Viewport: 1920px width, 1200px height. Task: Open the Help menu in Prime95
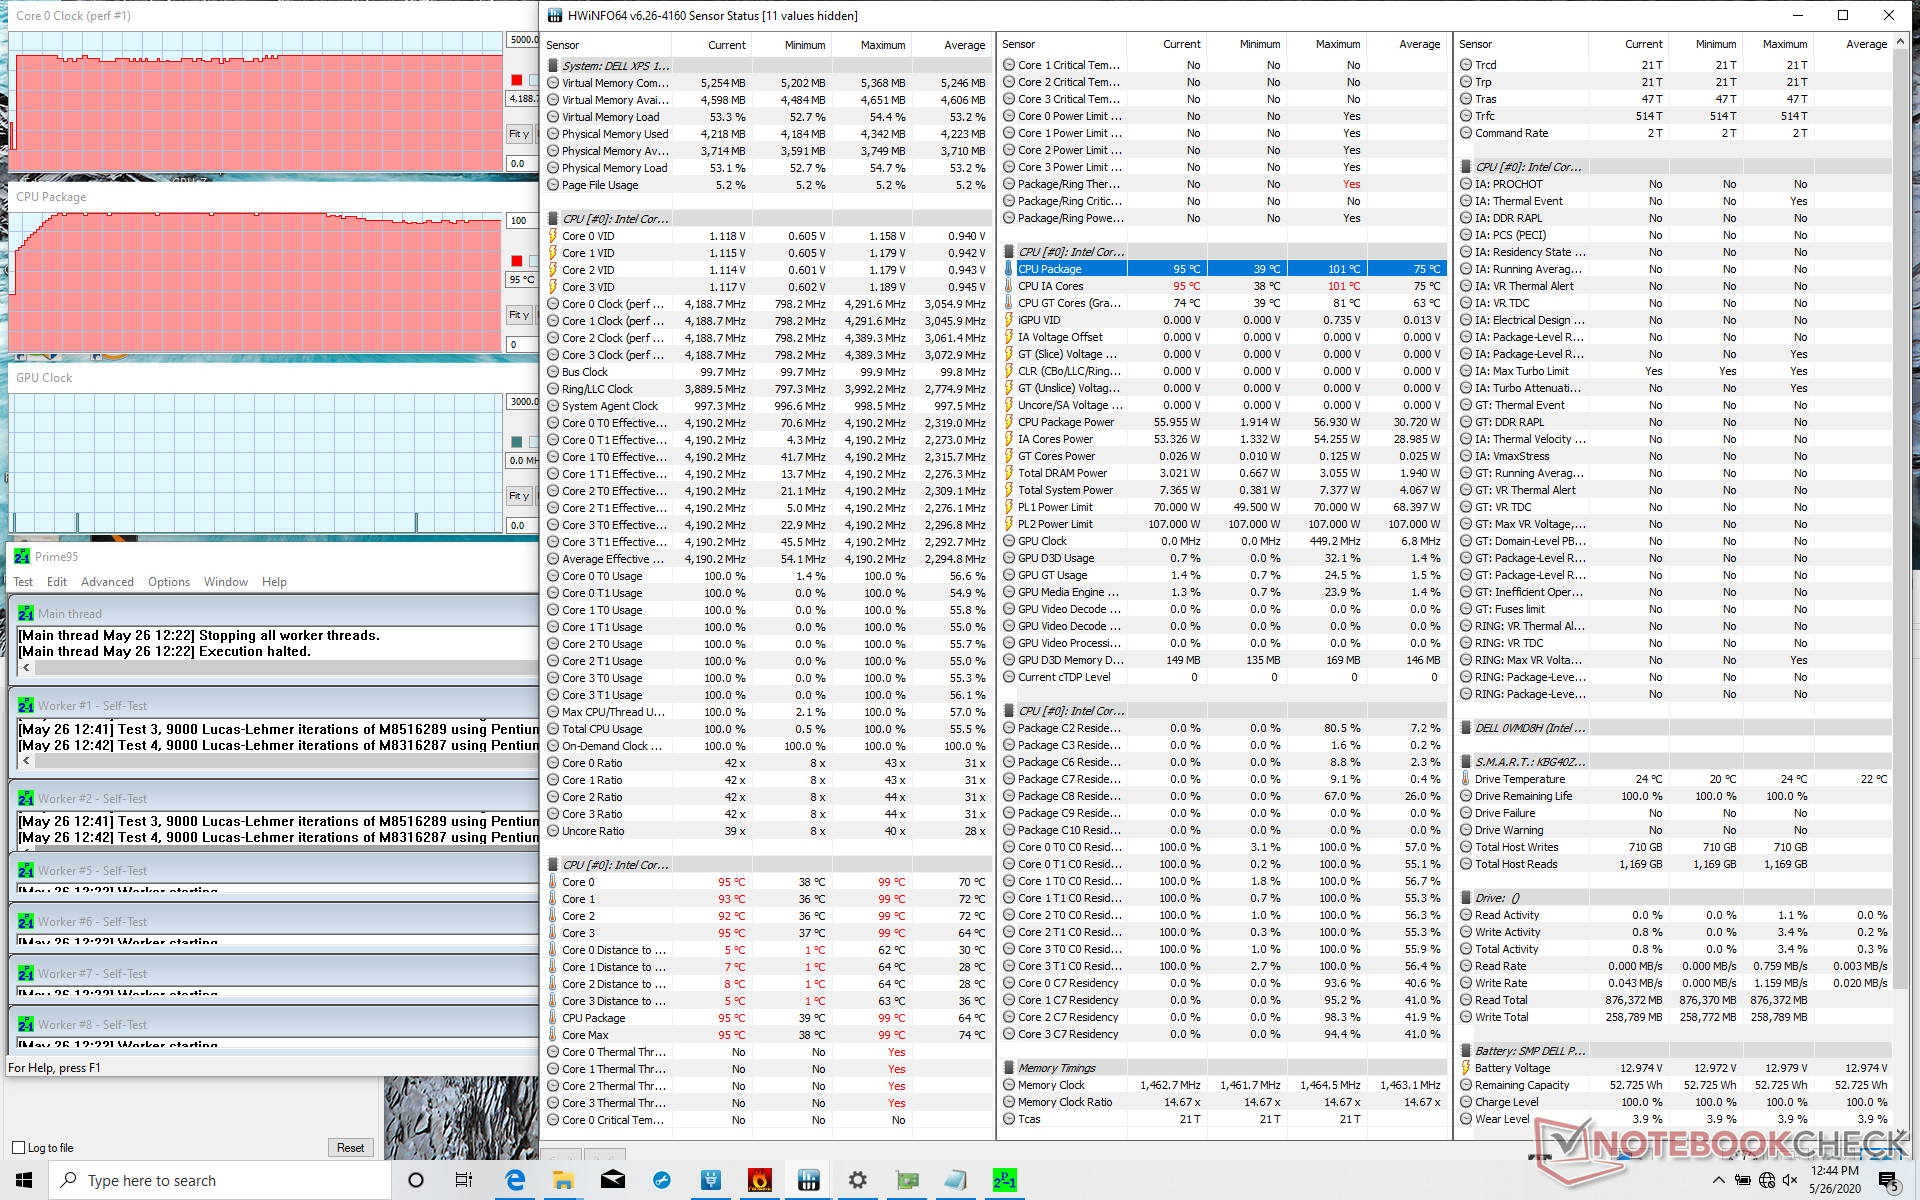click(x=274, y=581)
